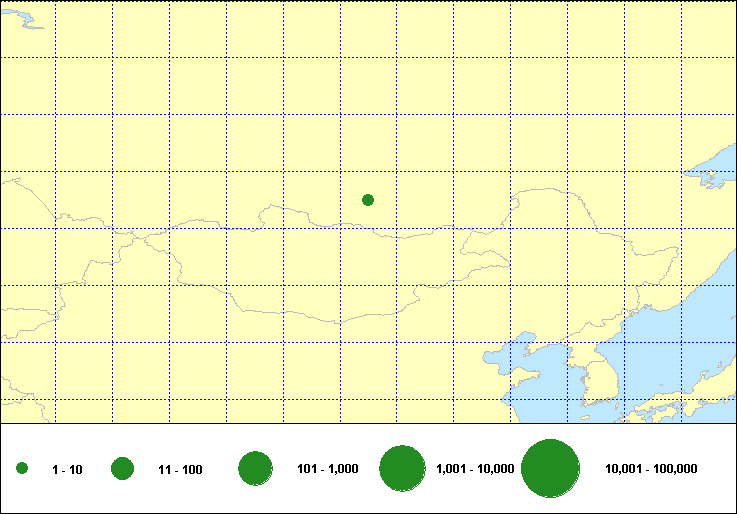Click the Bohai Sea bay west of Korea
The width and height of the screenshot is (737, 514).
point(510,362)
